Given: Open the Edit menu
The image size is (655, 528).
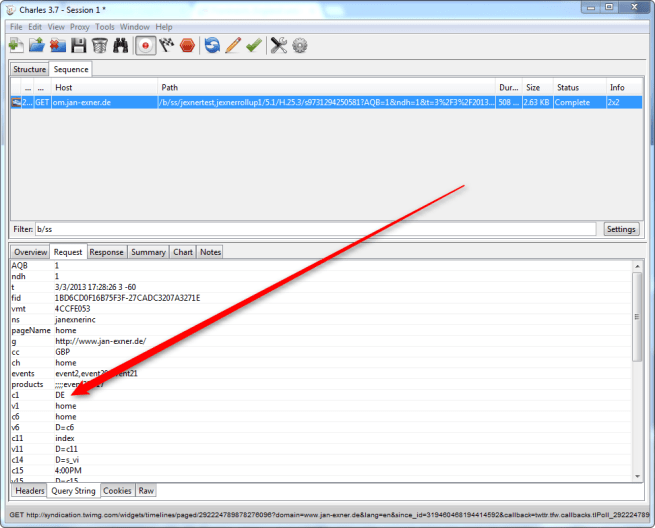Looking at the screenshot, I should [35, 27].
